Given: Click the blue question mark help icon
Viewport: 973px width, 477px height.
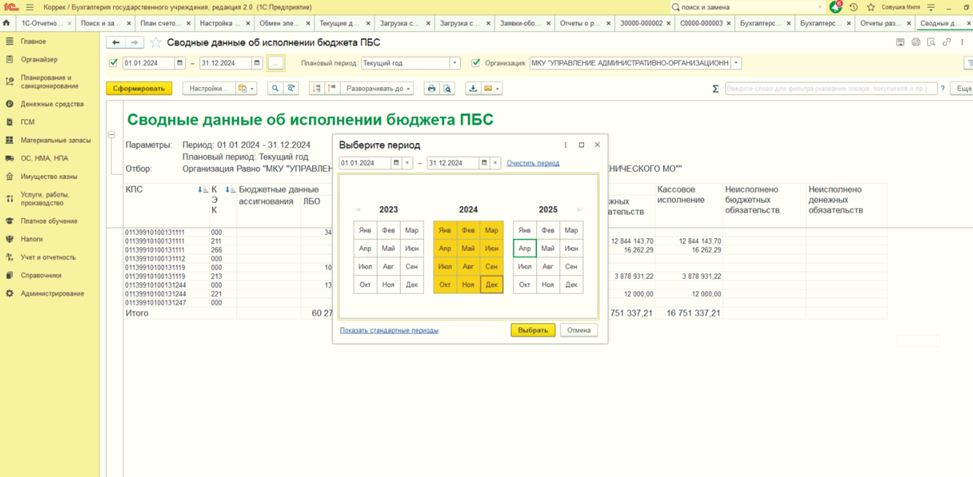Looking at the screenshot, I should [x=942, y=89].
